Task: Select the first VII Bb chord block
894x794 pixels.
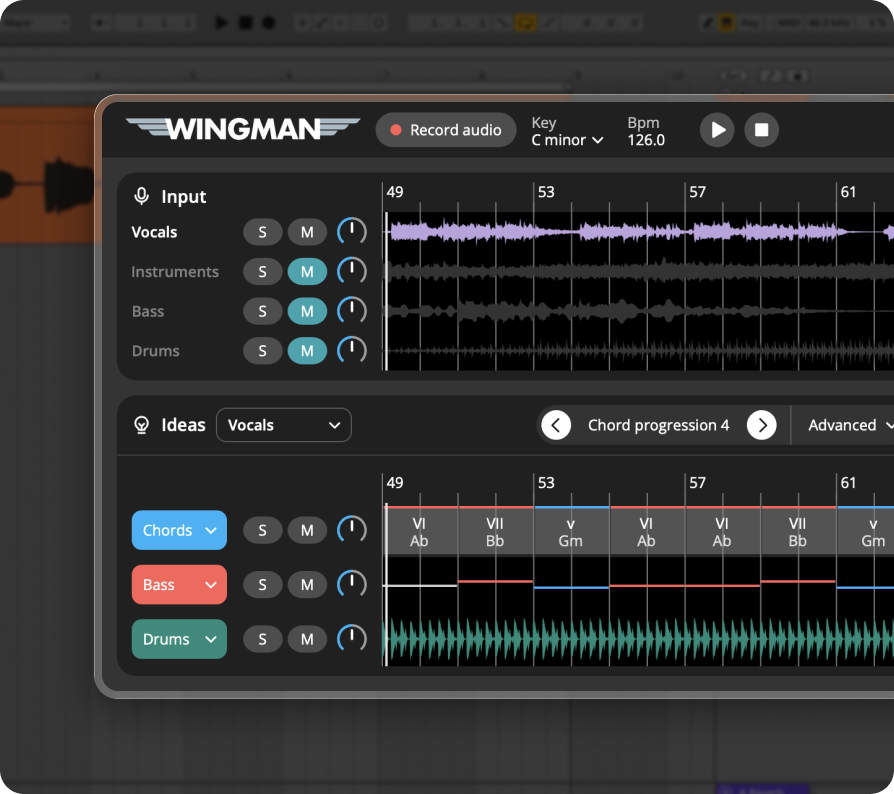Action: (495, 532)
